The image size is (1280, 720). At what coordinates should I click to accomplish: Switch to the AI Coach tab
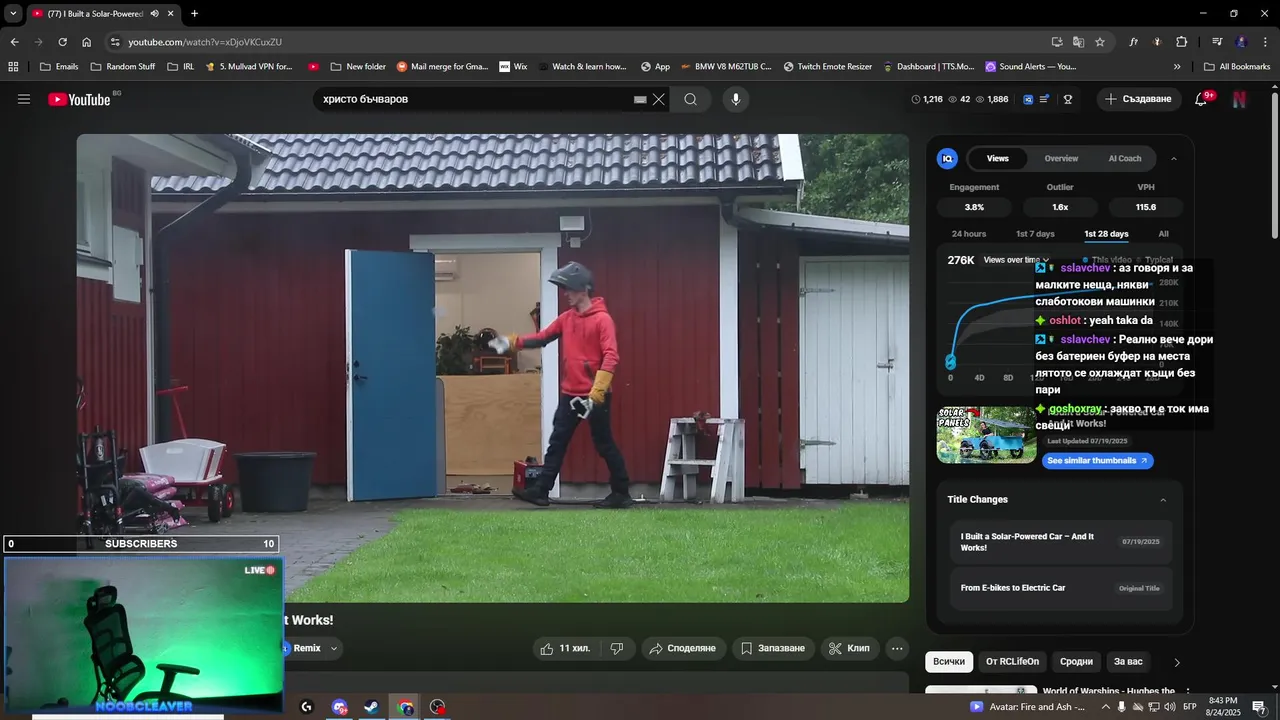pos(1124,158)
